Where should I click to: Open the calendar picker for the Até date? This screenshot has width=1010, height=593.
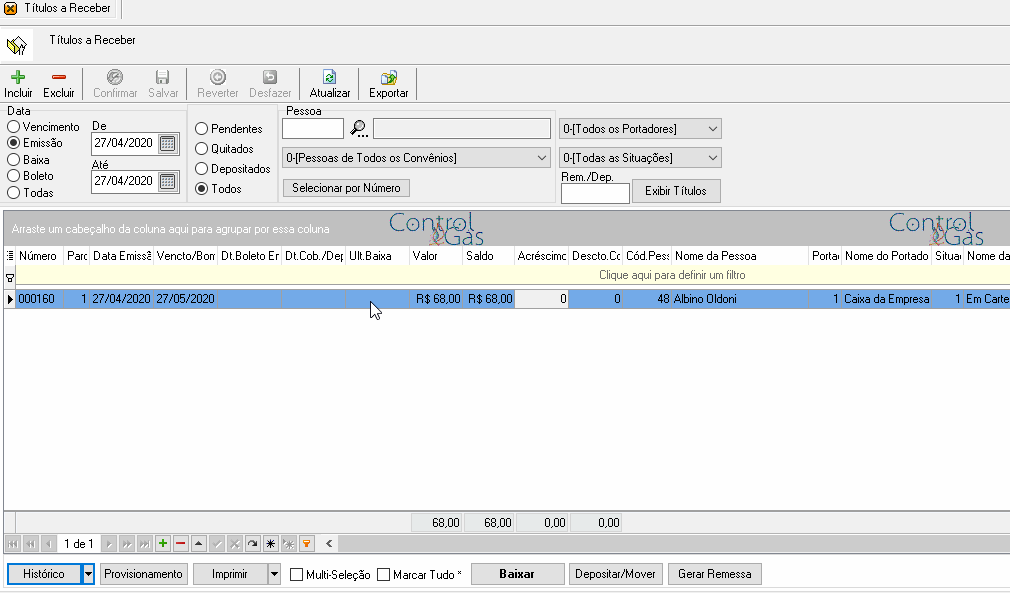167,182
